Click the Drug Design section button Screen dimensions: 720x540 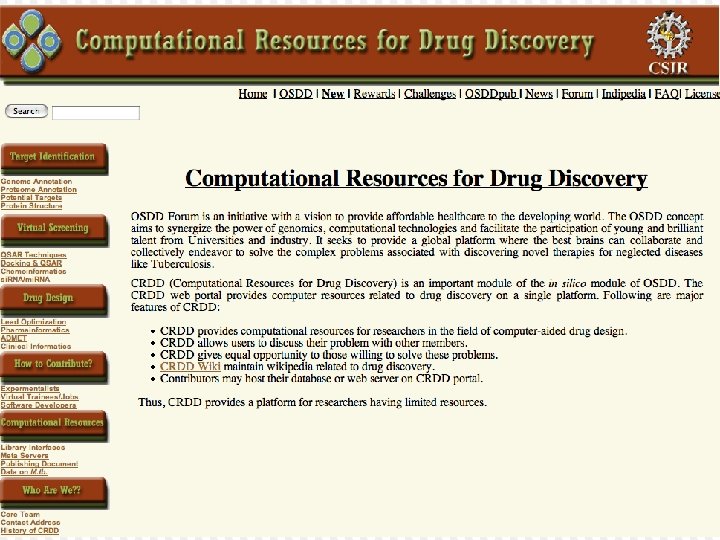54,300
